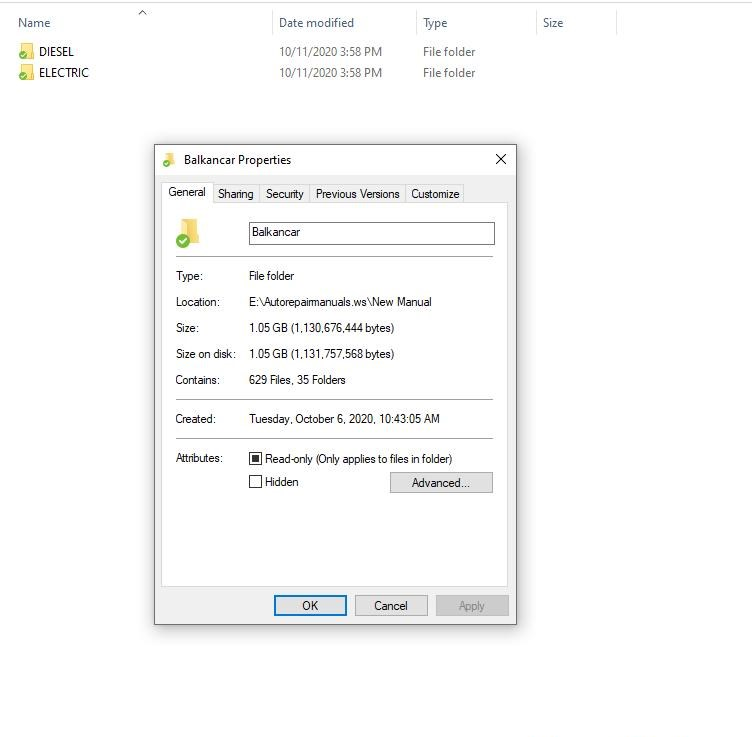752x737 pixels.
Task: Click the ELECTRIC folder icon
Action: point(26,73)
